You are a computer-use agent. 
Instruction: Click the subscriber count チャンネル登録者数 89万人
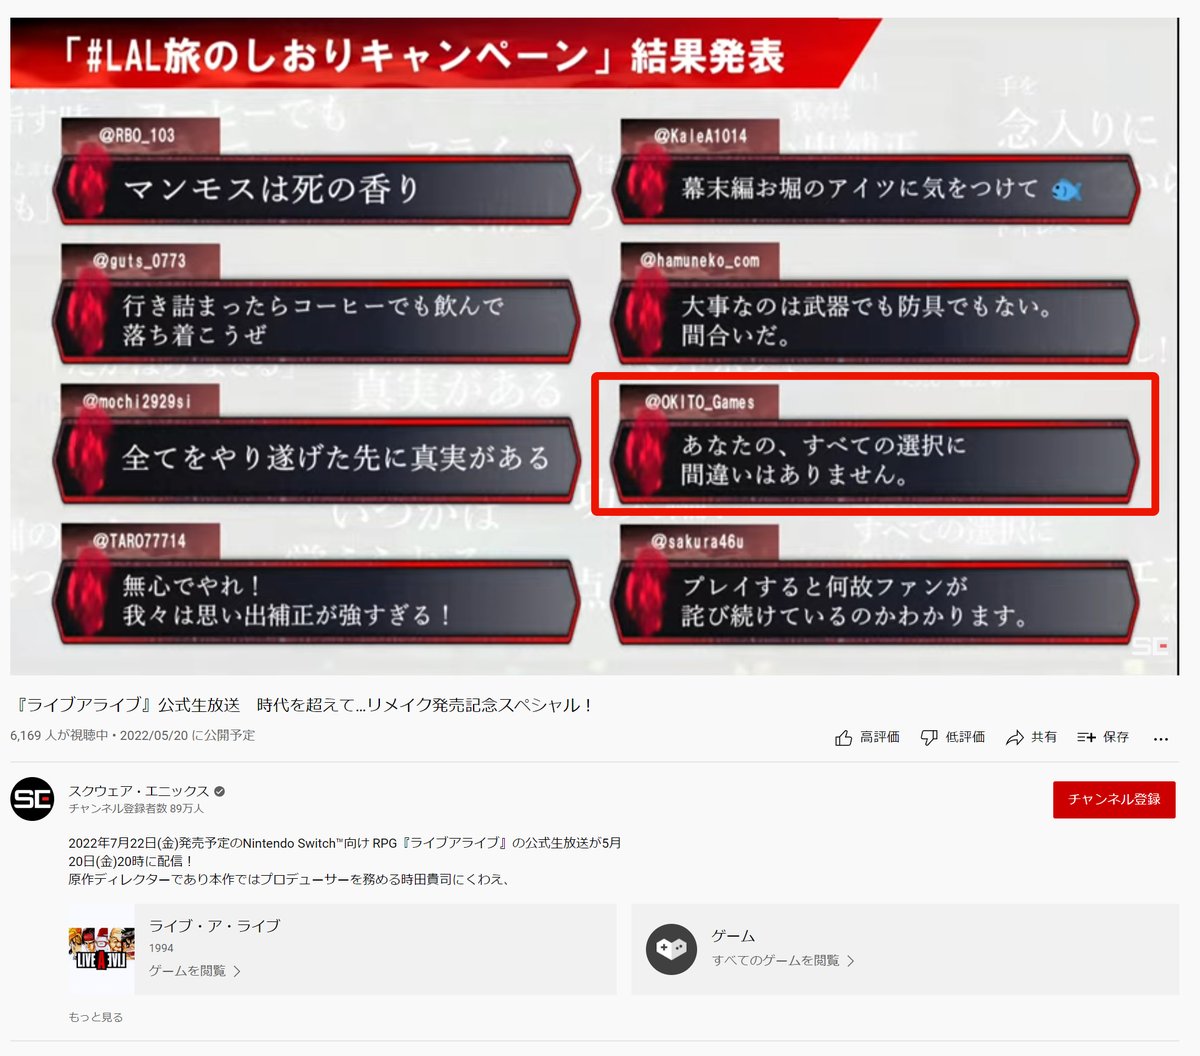pos(136,808)
